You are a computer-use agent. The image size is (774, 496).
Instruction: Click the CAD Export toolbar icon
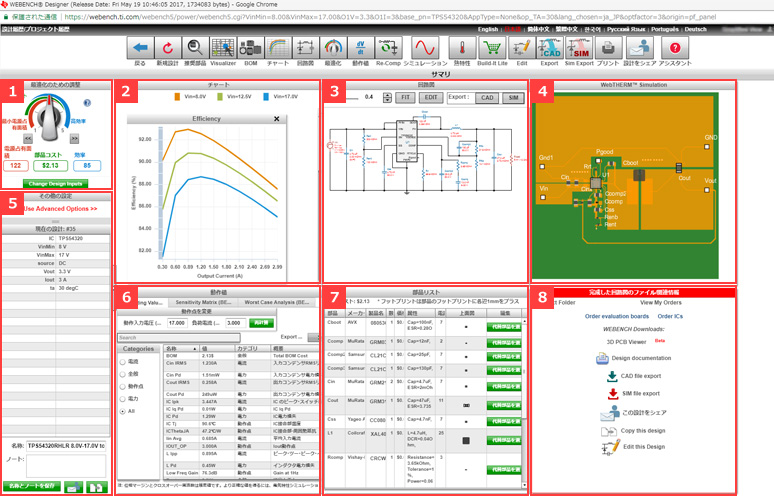[549, 48]
